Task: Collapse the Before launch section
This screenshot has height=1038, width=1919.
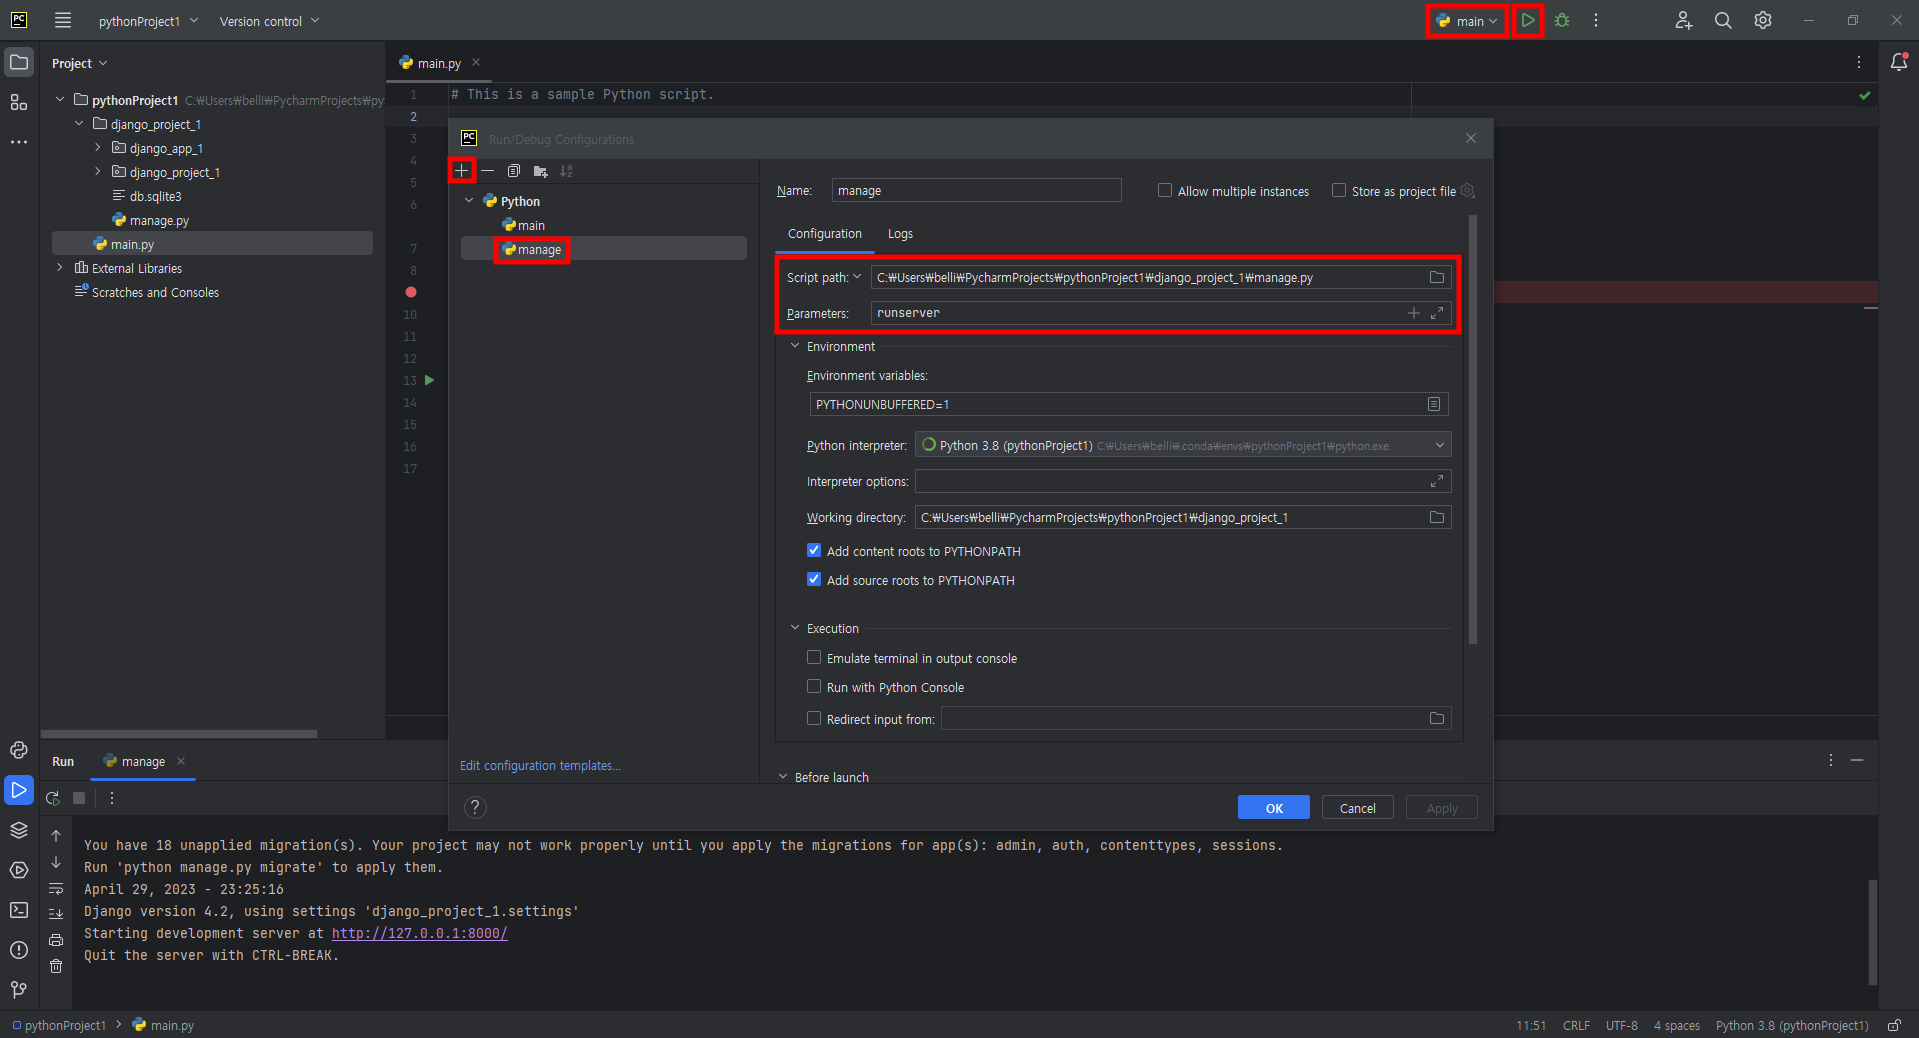Action: tap(783, 777)
